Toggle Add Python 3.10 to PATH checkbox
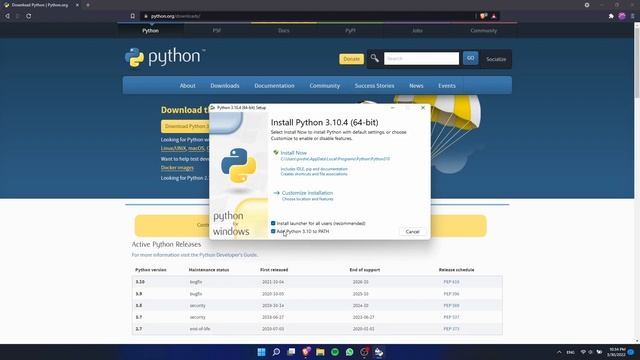This screenshot has height=360, width=640. point(273,231)
